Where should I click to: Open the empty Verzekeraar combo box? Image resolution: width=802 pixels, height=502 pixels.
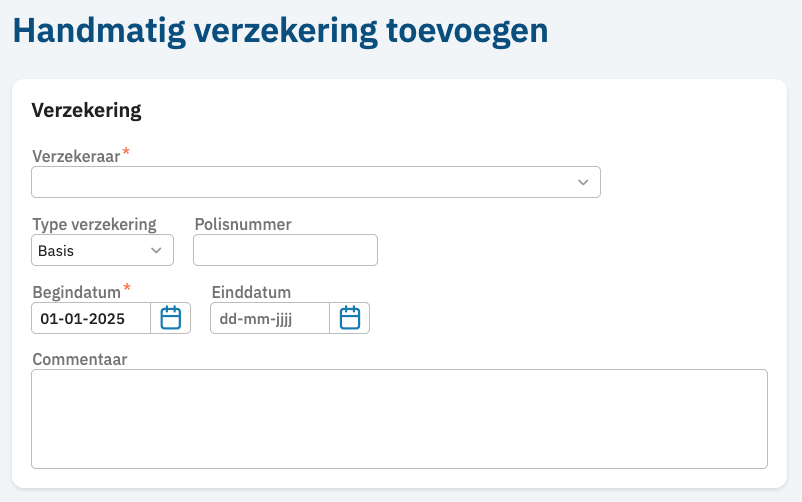300,182
